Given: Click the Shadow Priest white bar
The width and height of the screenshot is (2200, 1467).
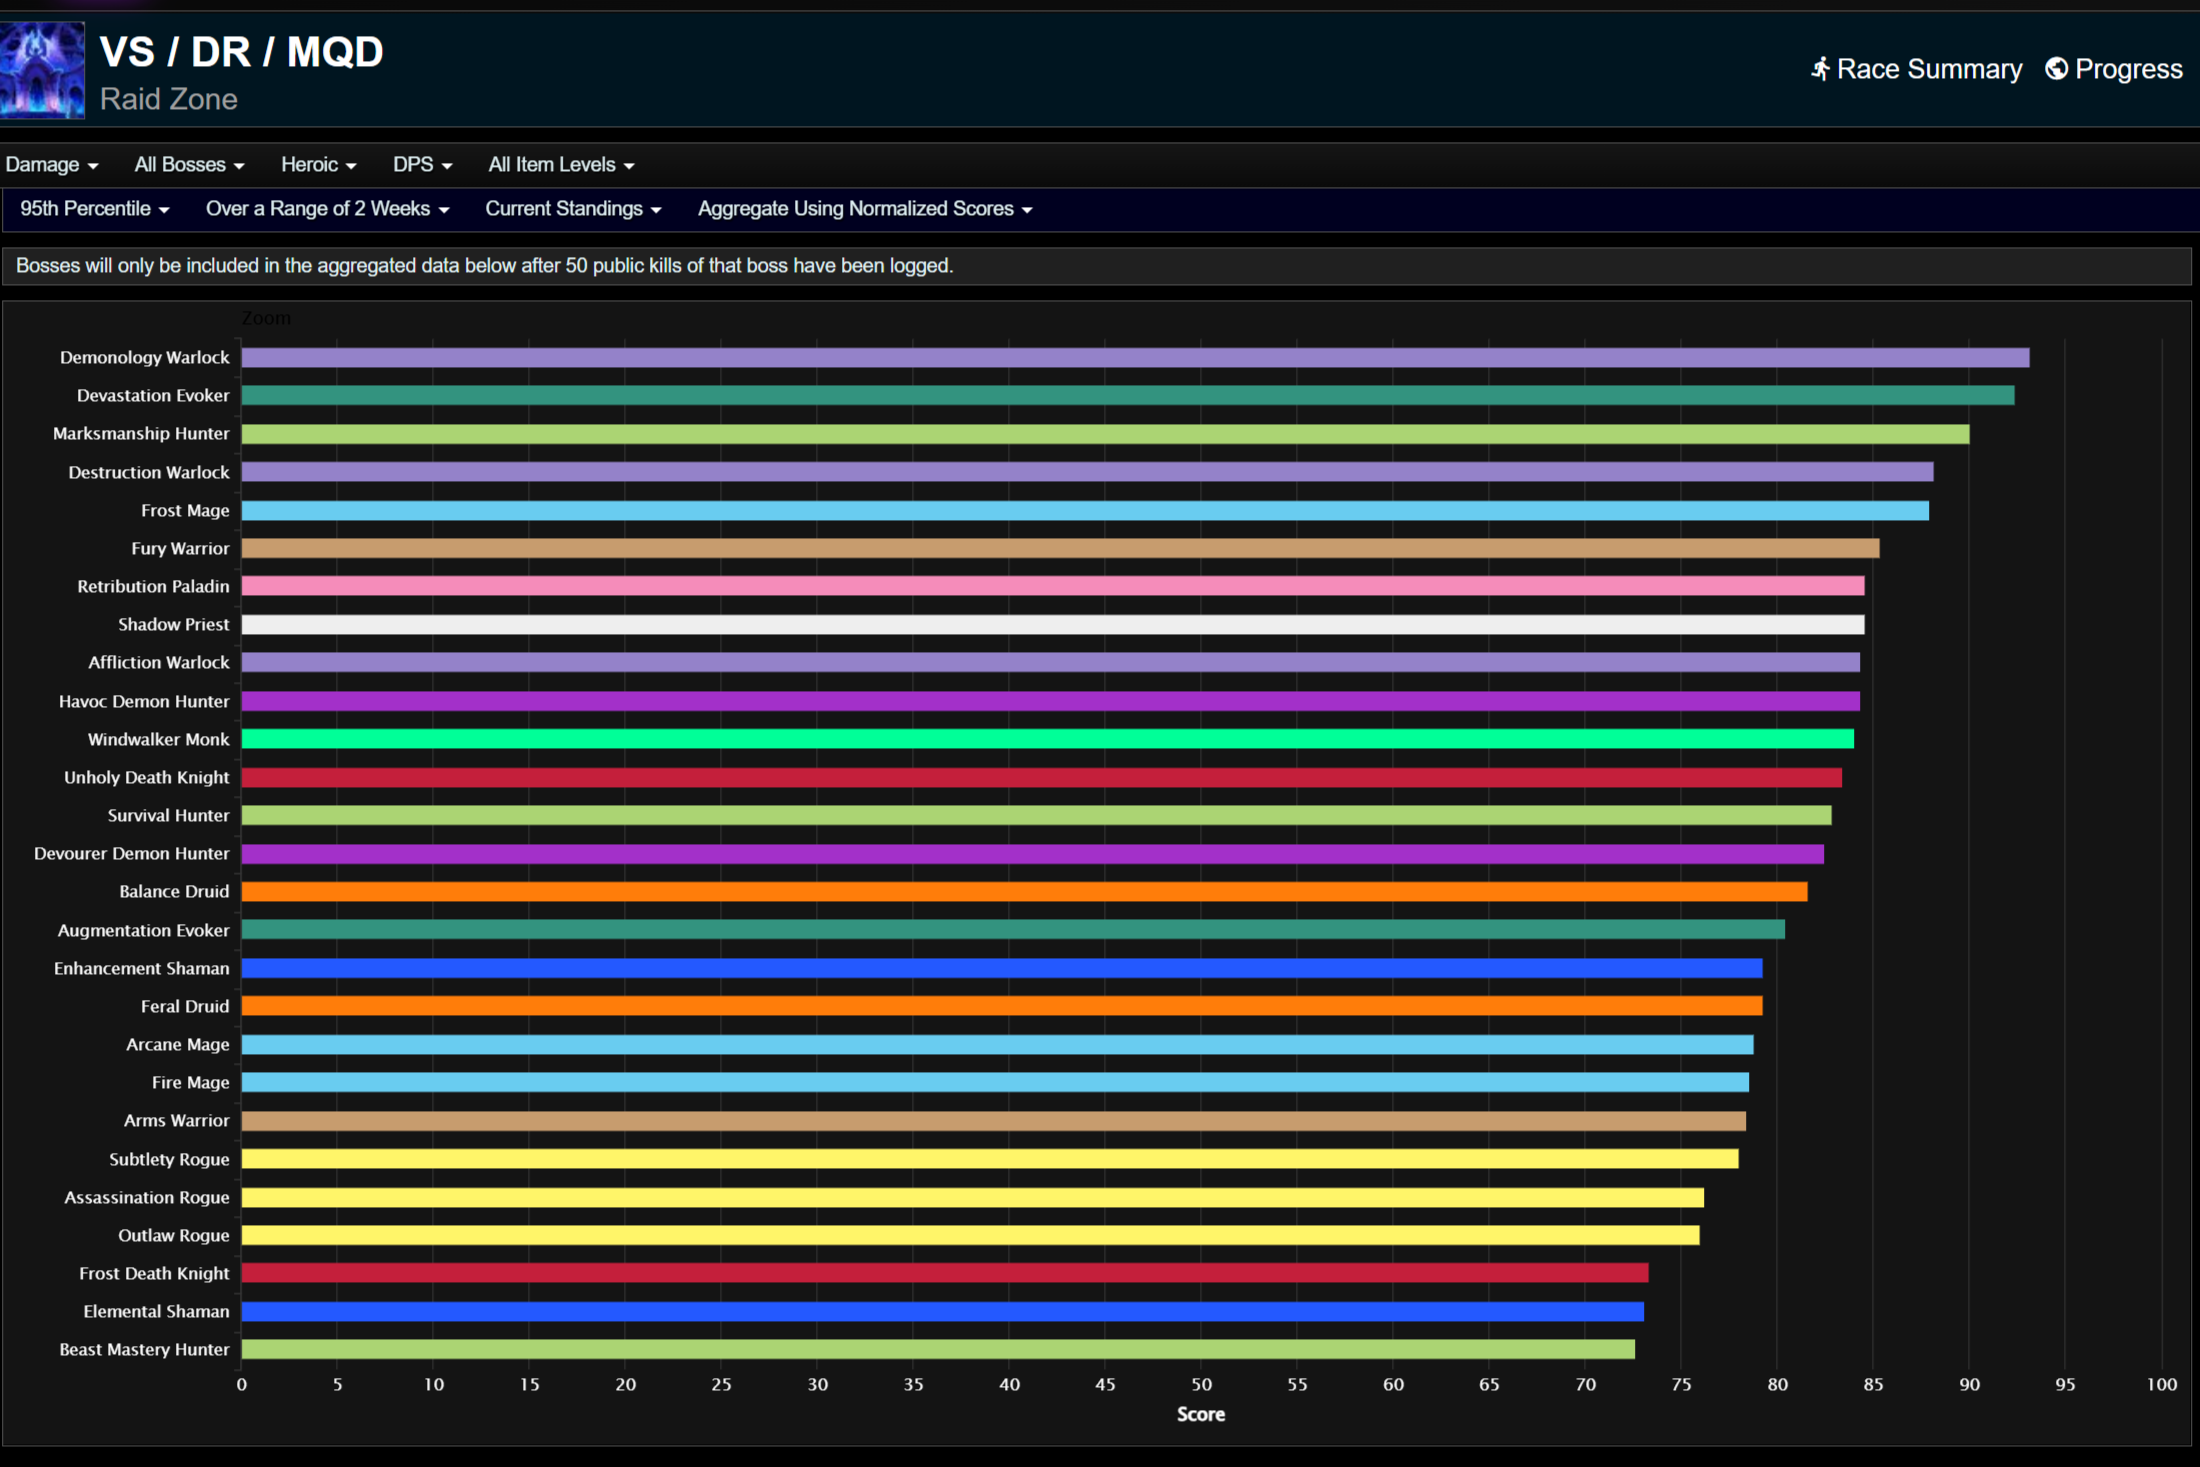Looking at the screenshot, I should [x=1052, y=625].
